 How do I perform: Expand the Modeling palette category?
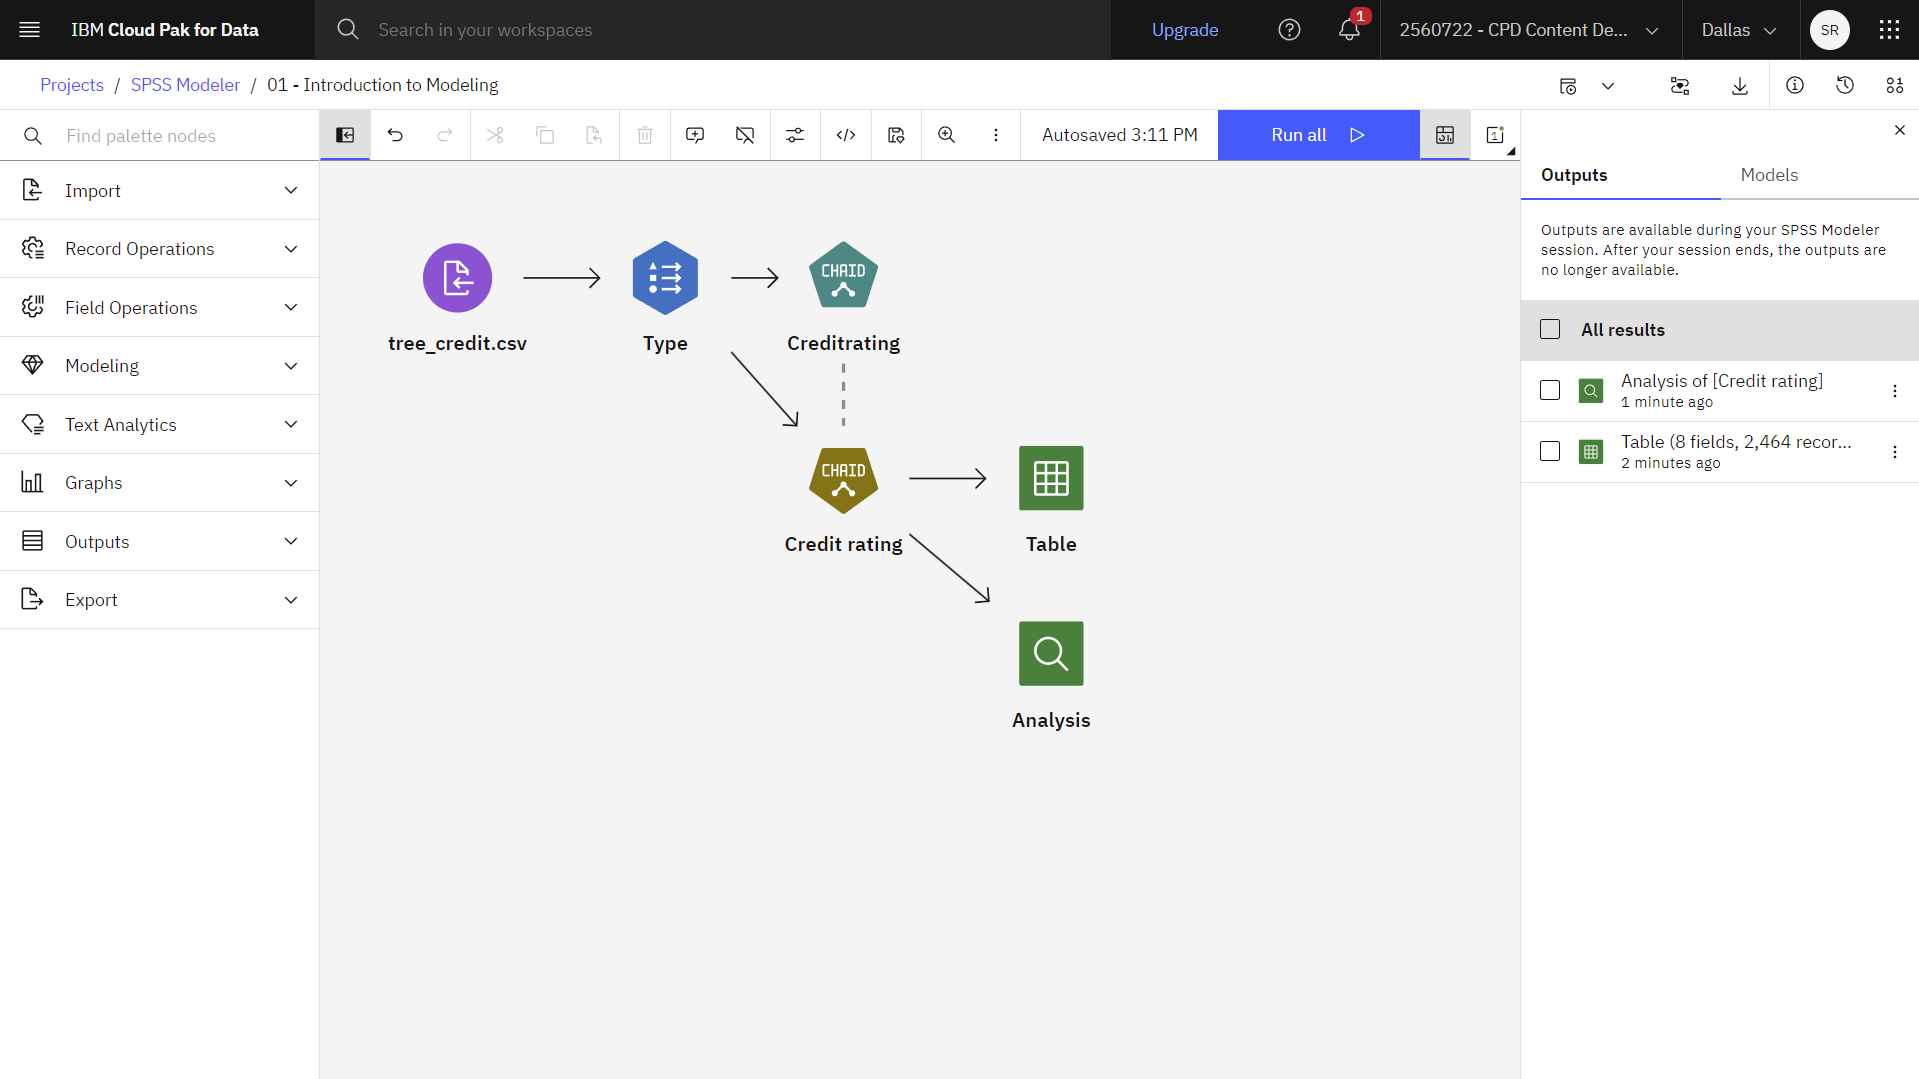click(160, 366)
